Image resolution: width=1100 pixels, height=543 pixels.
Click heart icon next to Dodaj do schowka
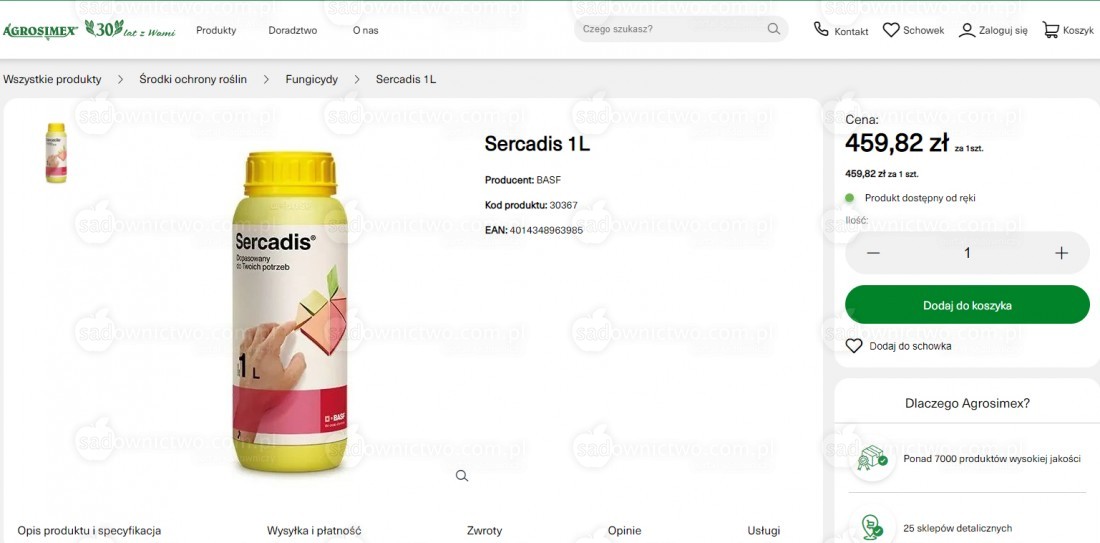click(854, 346)
